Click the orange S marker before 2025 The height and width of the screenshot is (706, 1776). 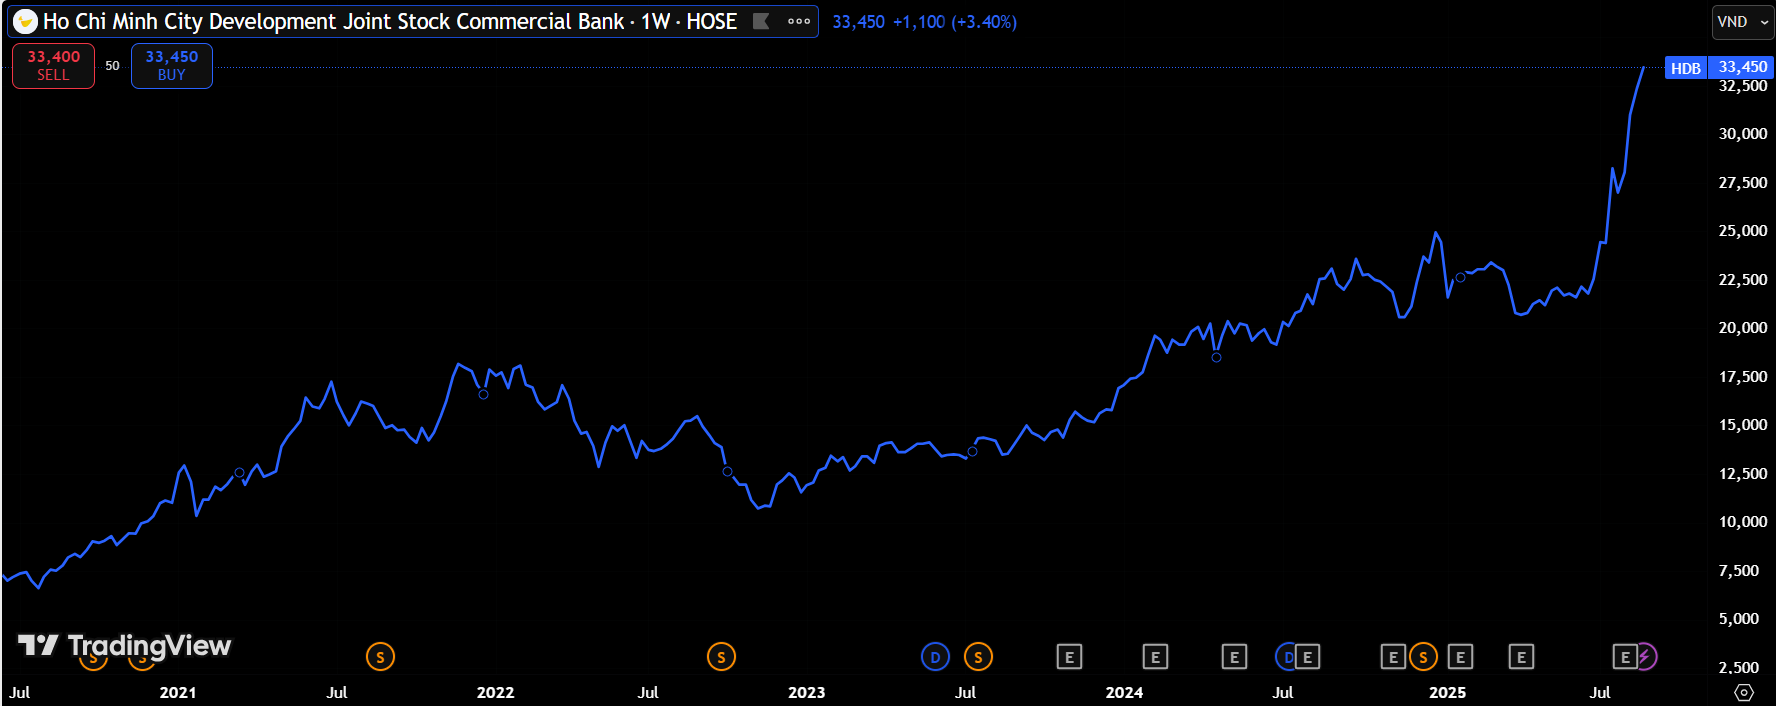point(1423,657)
